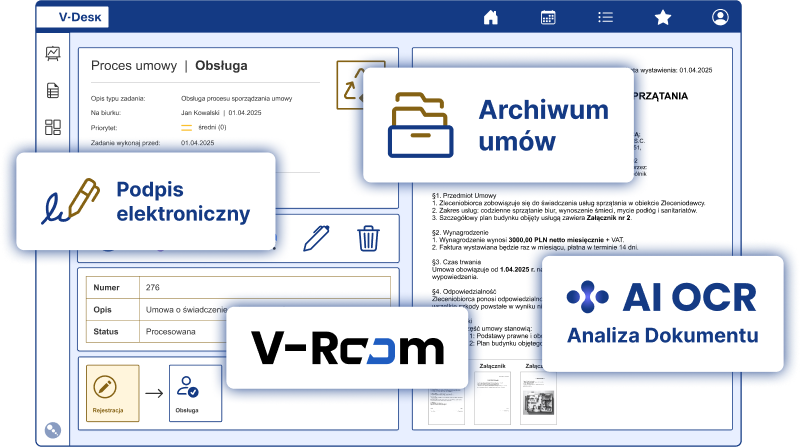
Task: Click the user-check icon in Obsługa step
Action: [x=187, y=386]
